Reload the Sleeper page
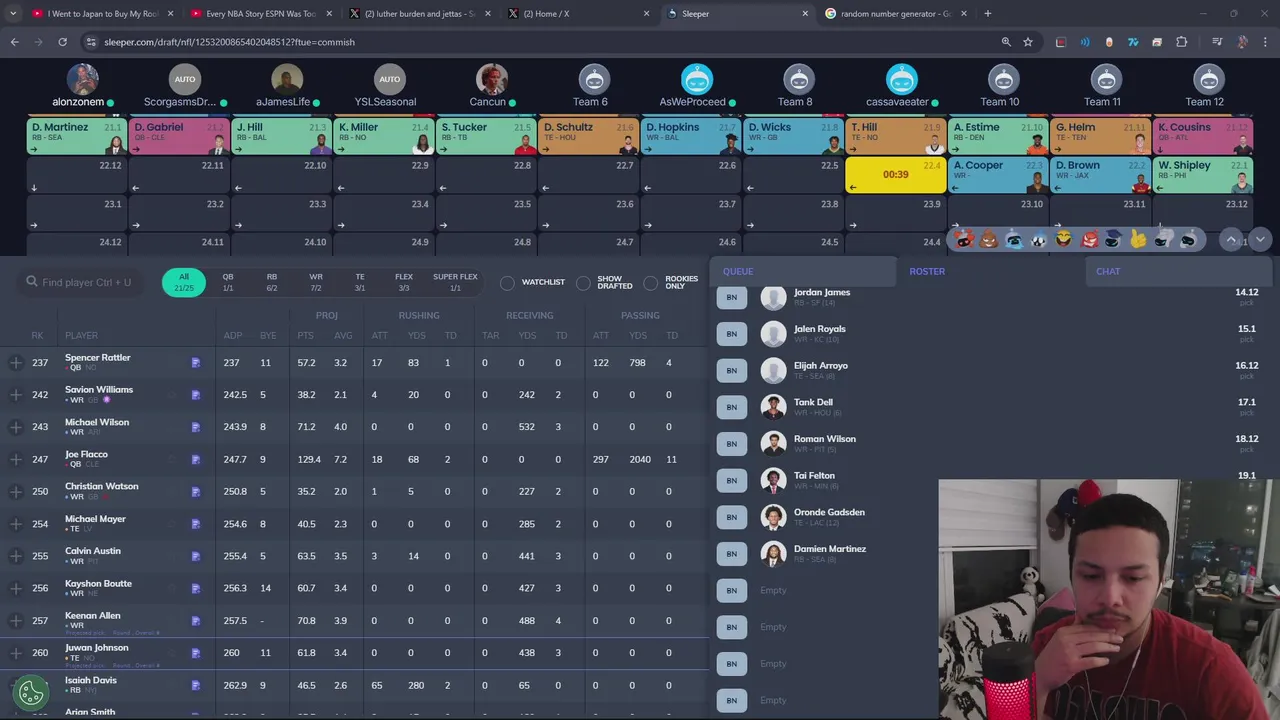 62,42
